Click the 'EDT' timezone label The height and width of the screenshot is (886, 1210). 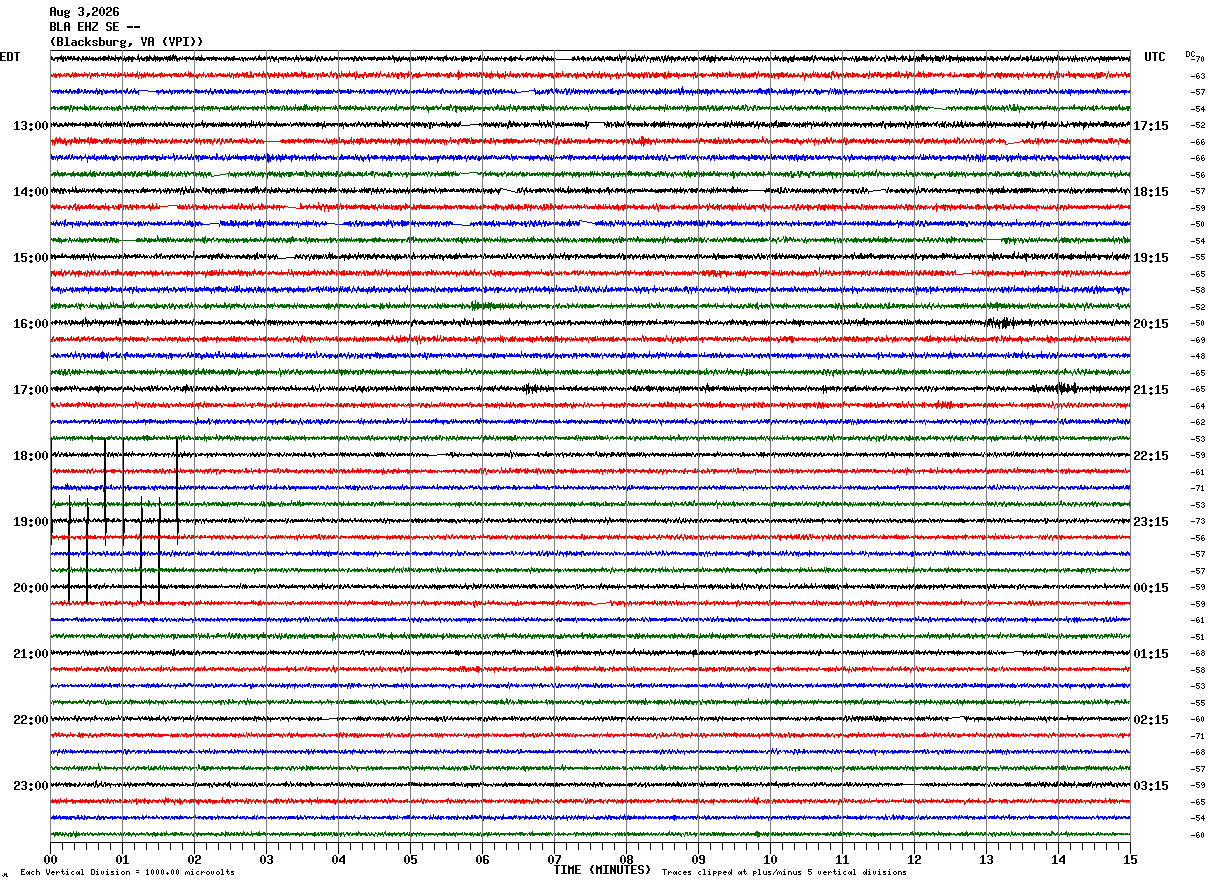(10, 57)
